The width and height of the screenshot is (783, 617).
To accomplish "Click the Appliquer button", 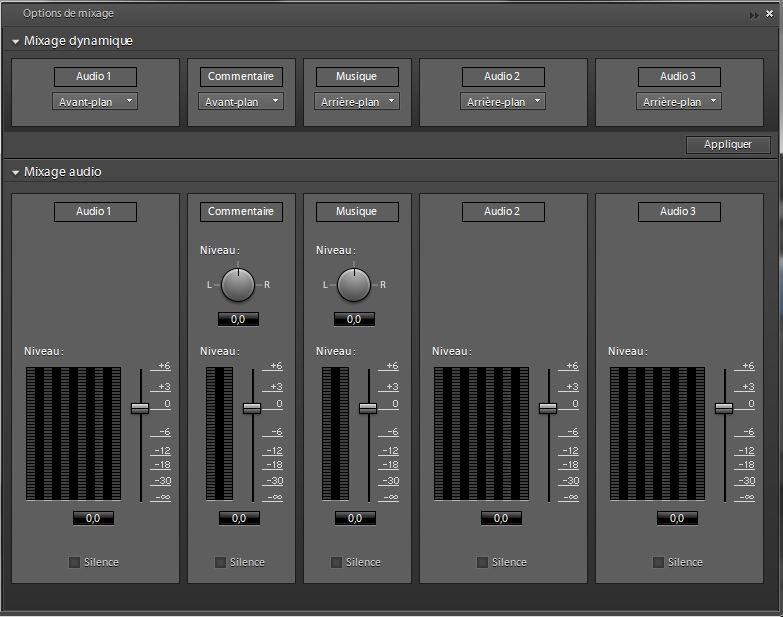I will pos(728,144).
